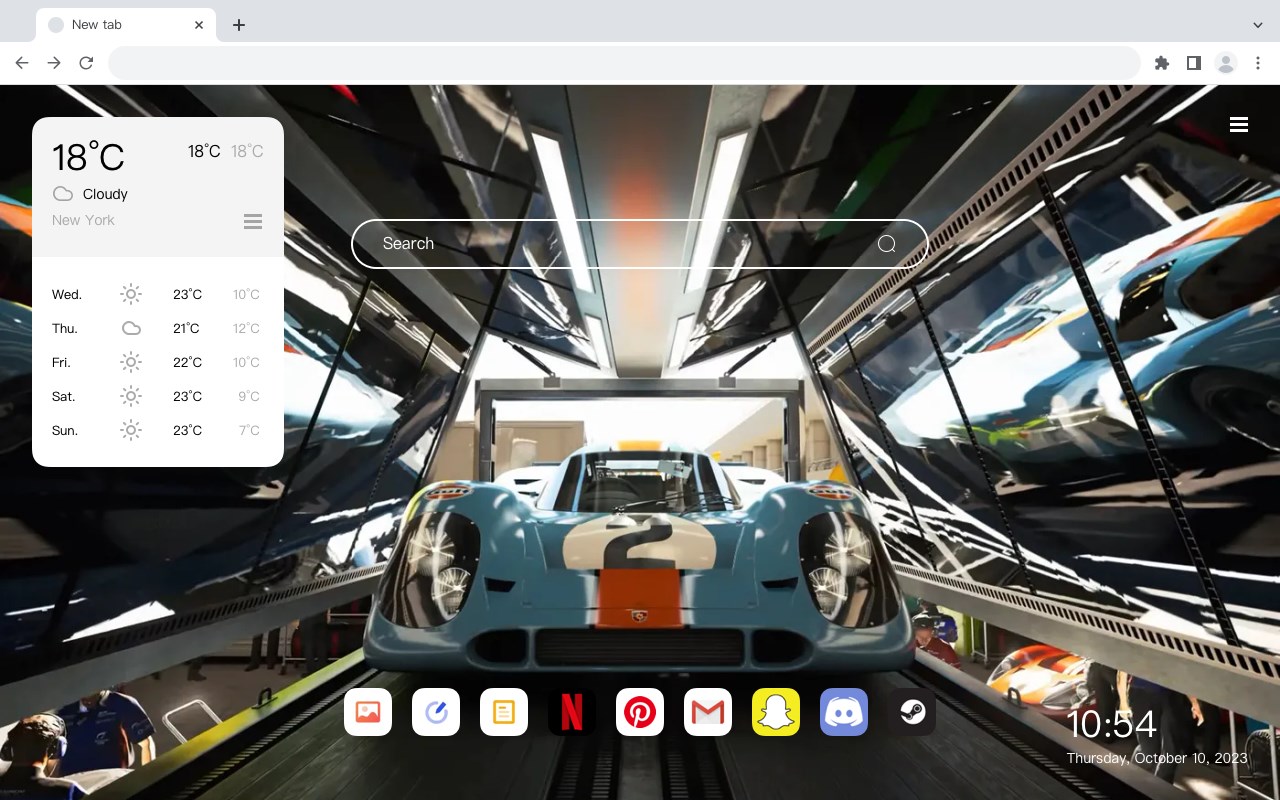1280x800 pixels.
Task: Open the hamburger menu at top right of page
Action: tap(1239, 124)
